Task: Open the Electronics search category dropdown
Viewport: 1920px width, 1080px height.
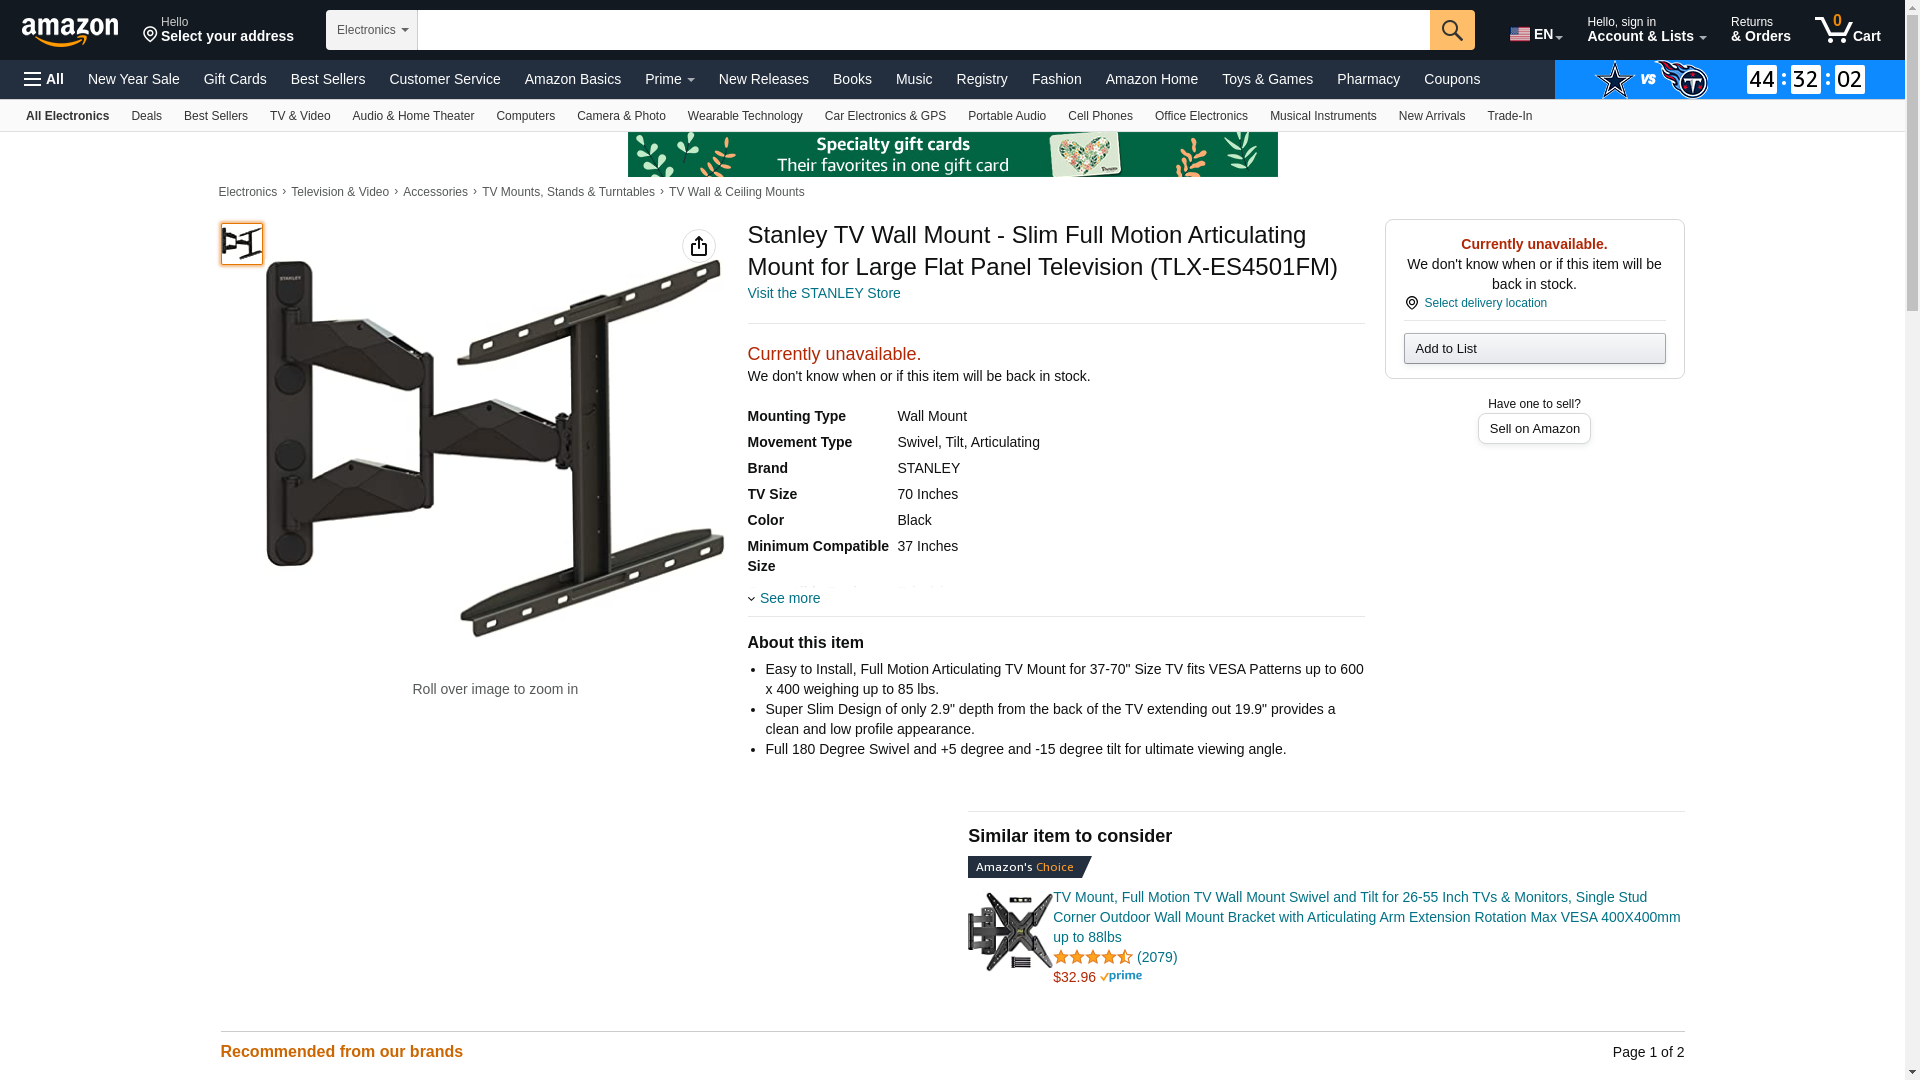Action: [372, 30]
